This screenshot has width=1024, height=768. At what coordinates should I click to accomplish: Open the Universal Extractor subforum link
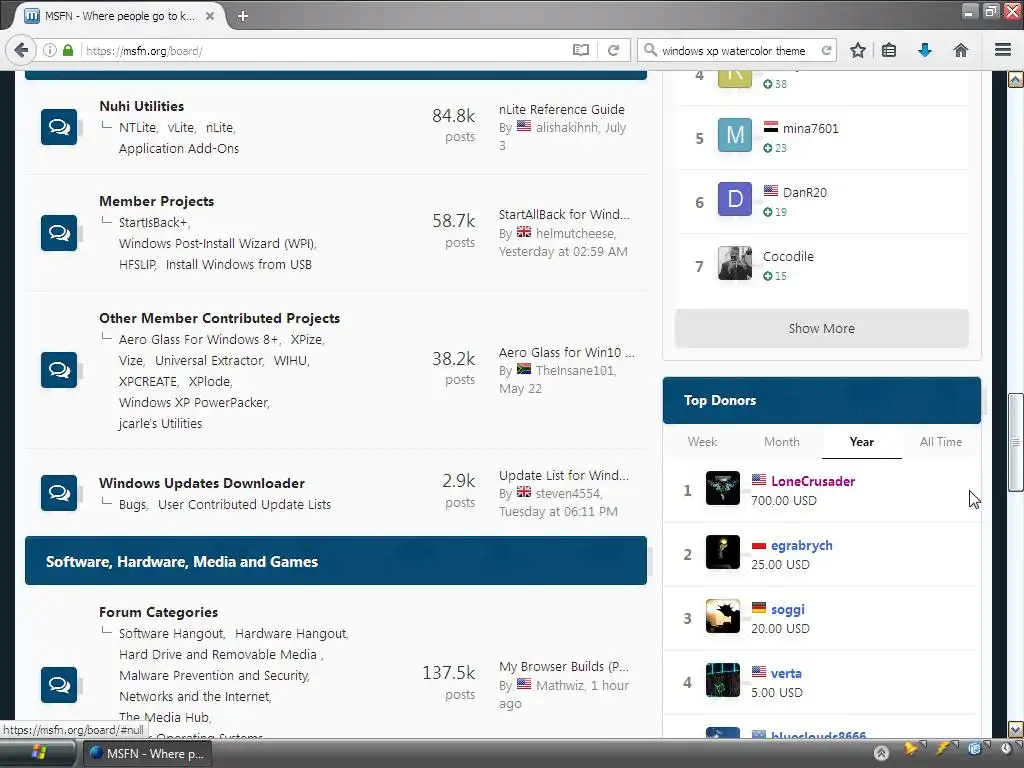pos(209,360)
